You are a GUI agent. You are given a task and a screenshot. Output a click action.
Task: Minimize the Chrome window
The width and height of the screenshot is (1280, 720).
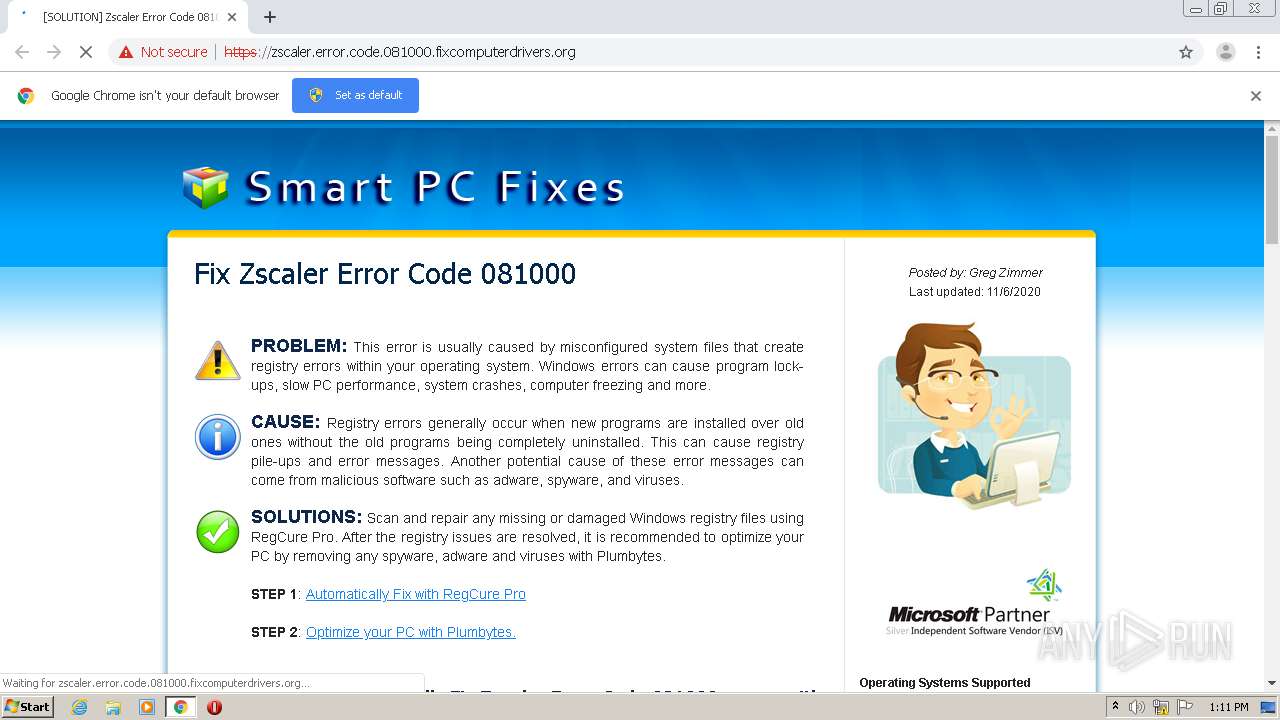coord(1196,9)
